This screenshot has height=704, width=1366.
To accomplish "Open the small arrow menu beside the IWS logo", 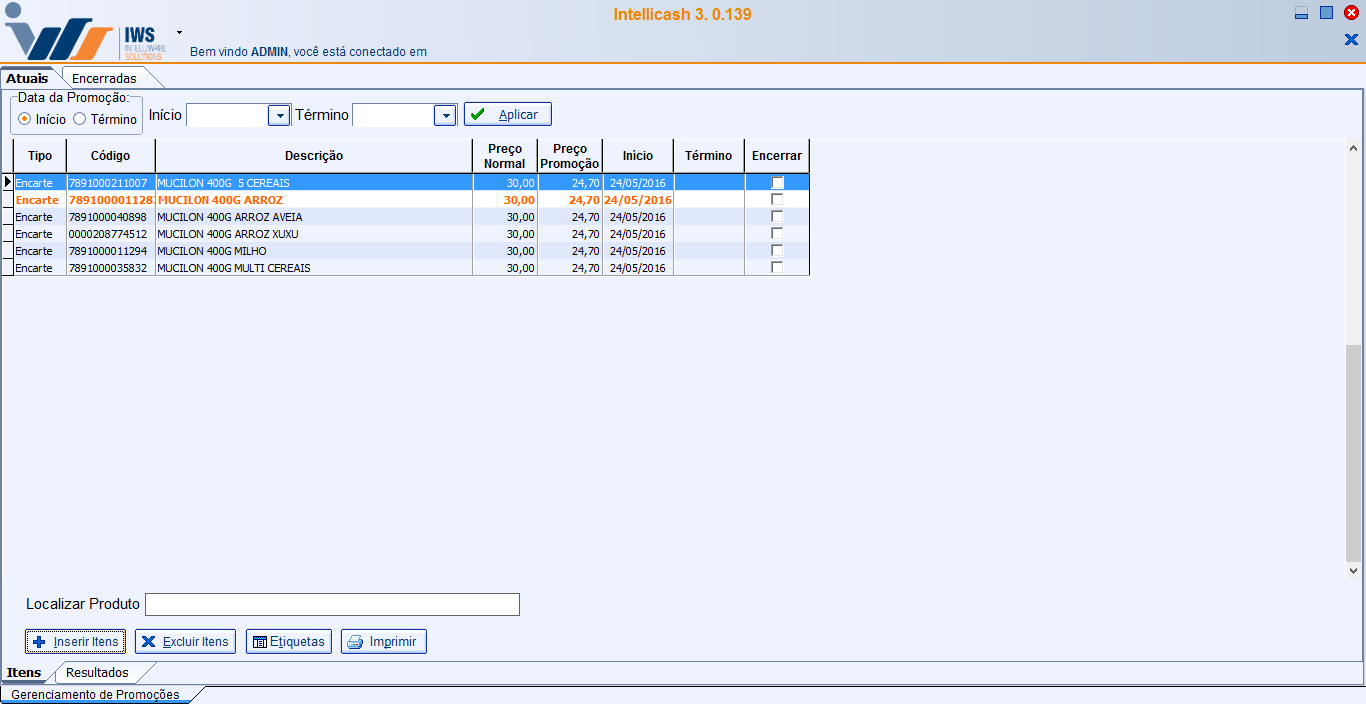I will [x=179, y=32].
